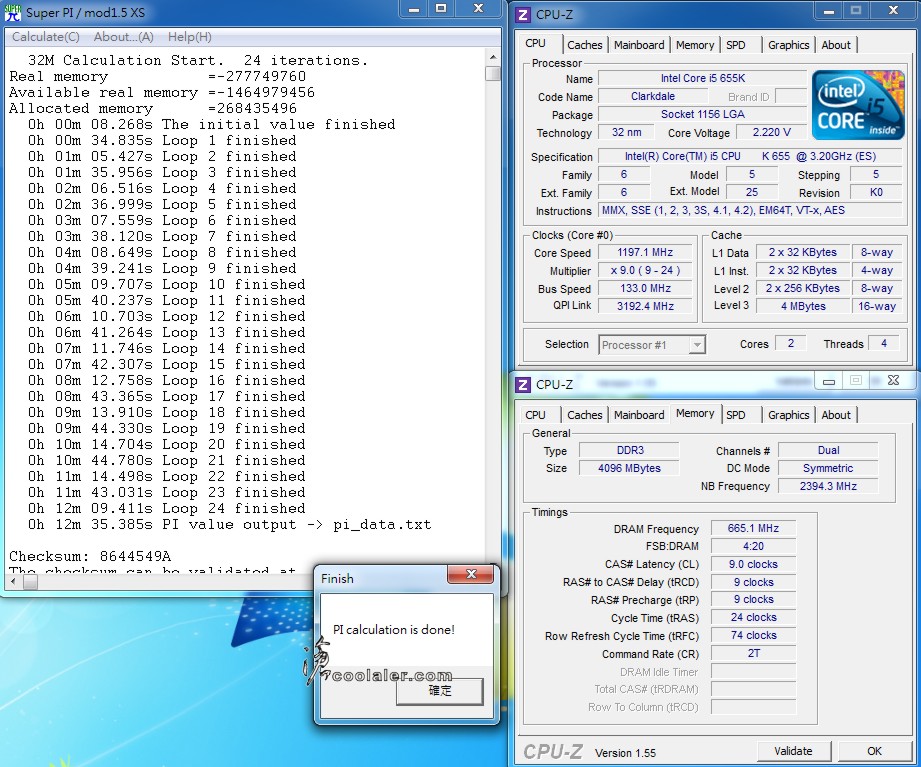
Task: Click the Super PI title bar icon
Action: [12, 12]
